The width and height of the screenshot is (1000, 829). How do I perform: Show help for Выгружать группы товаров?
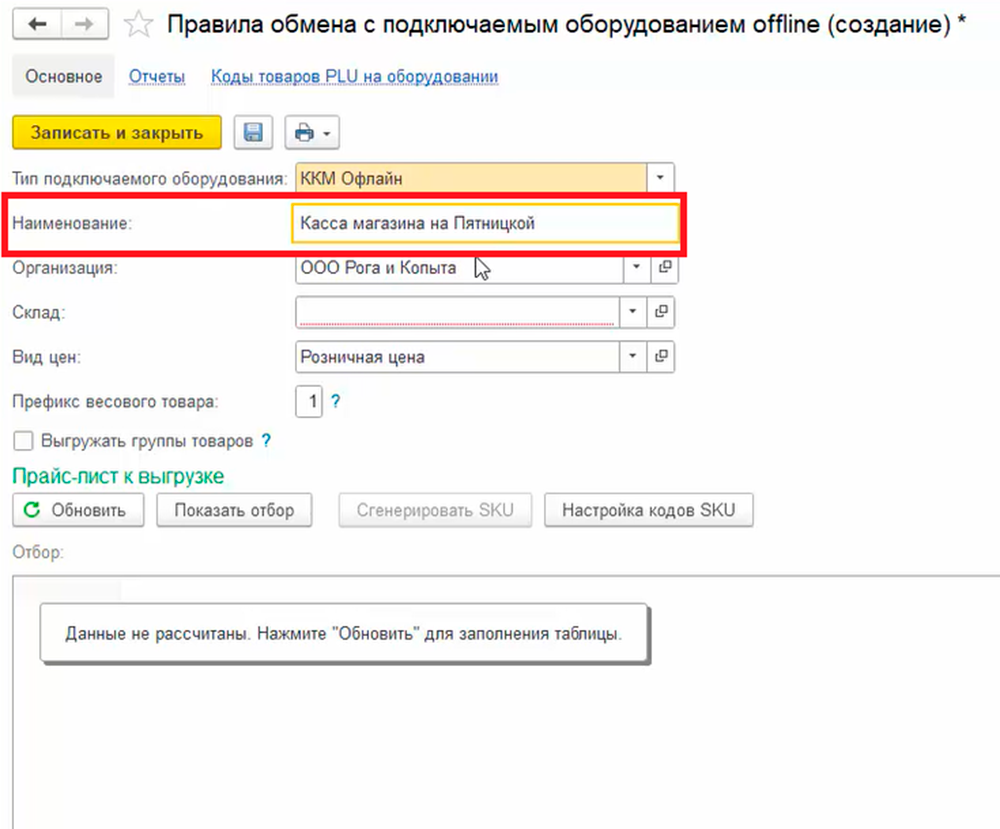tap(267, 440)
